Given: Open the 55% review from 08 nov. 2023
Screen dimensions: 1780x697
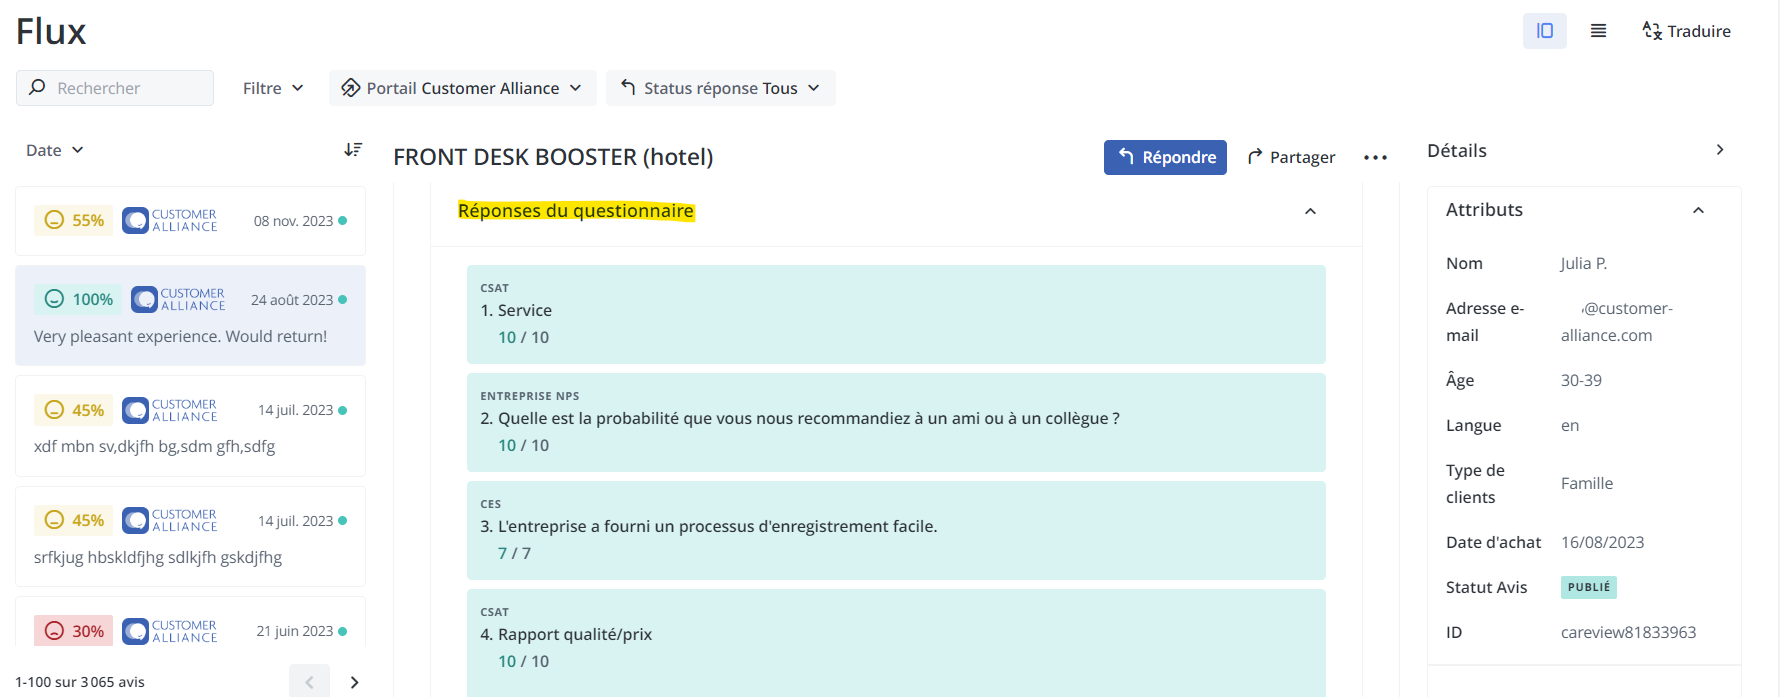Looking at the screenshot, I should click(190, 221).
